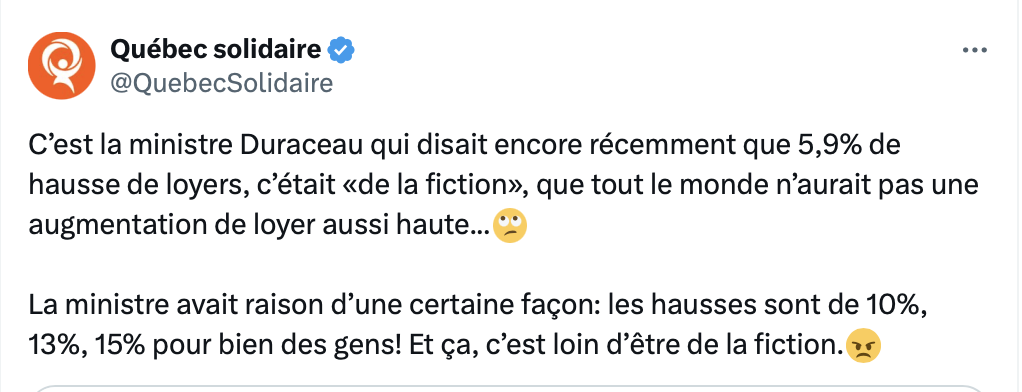Click the 13%, 15% figures
1022x392 pixels.
[92, 346]
